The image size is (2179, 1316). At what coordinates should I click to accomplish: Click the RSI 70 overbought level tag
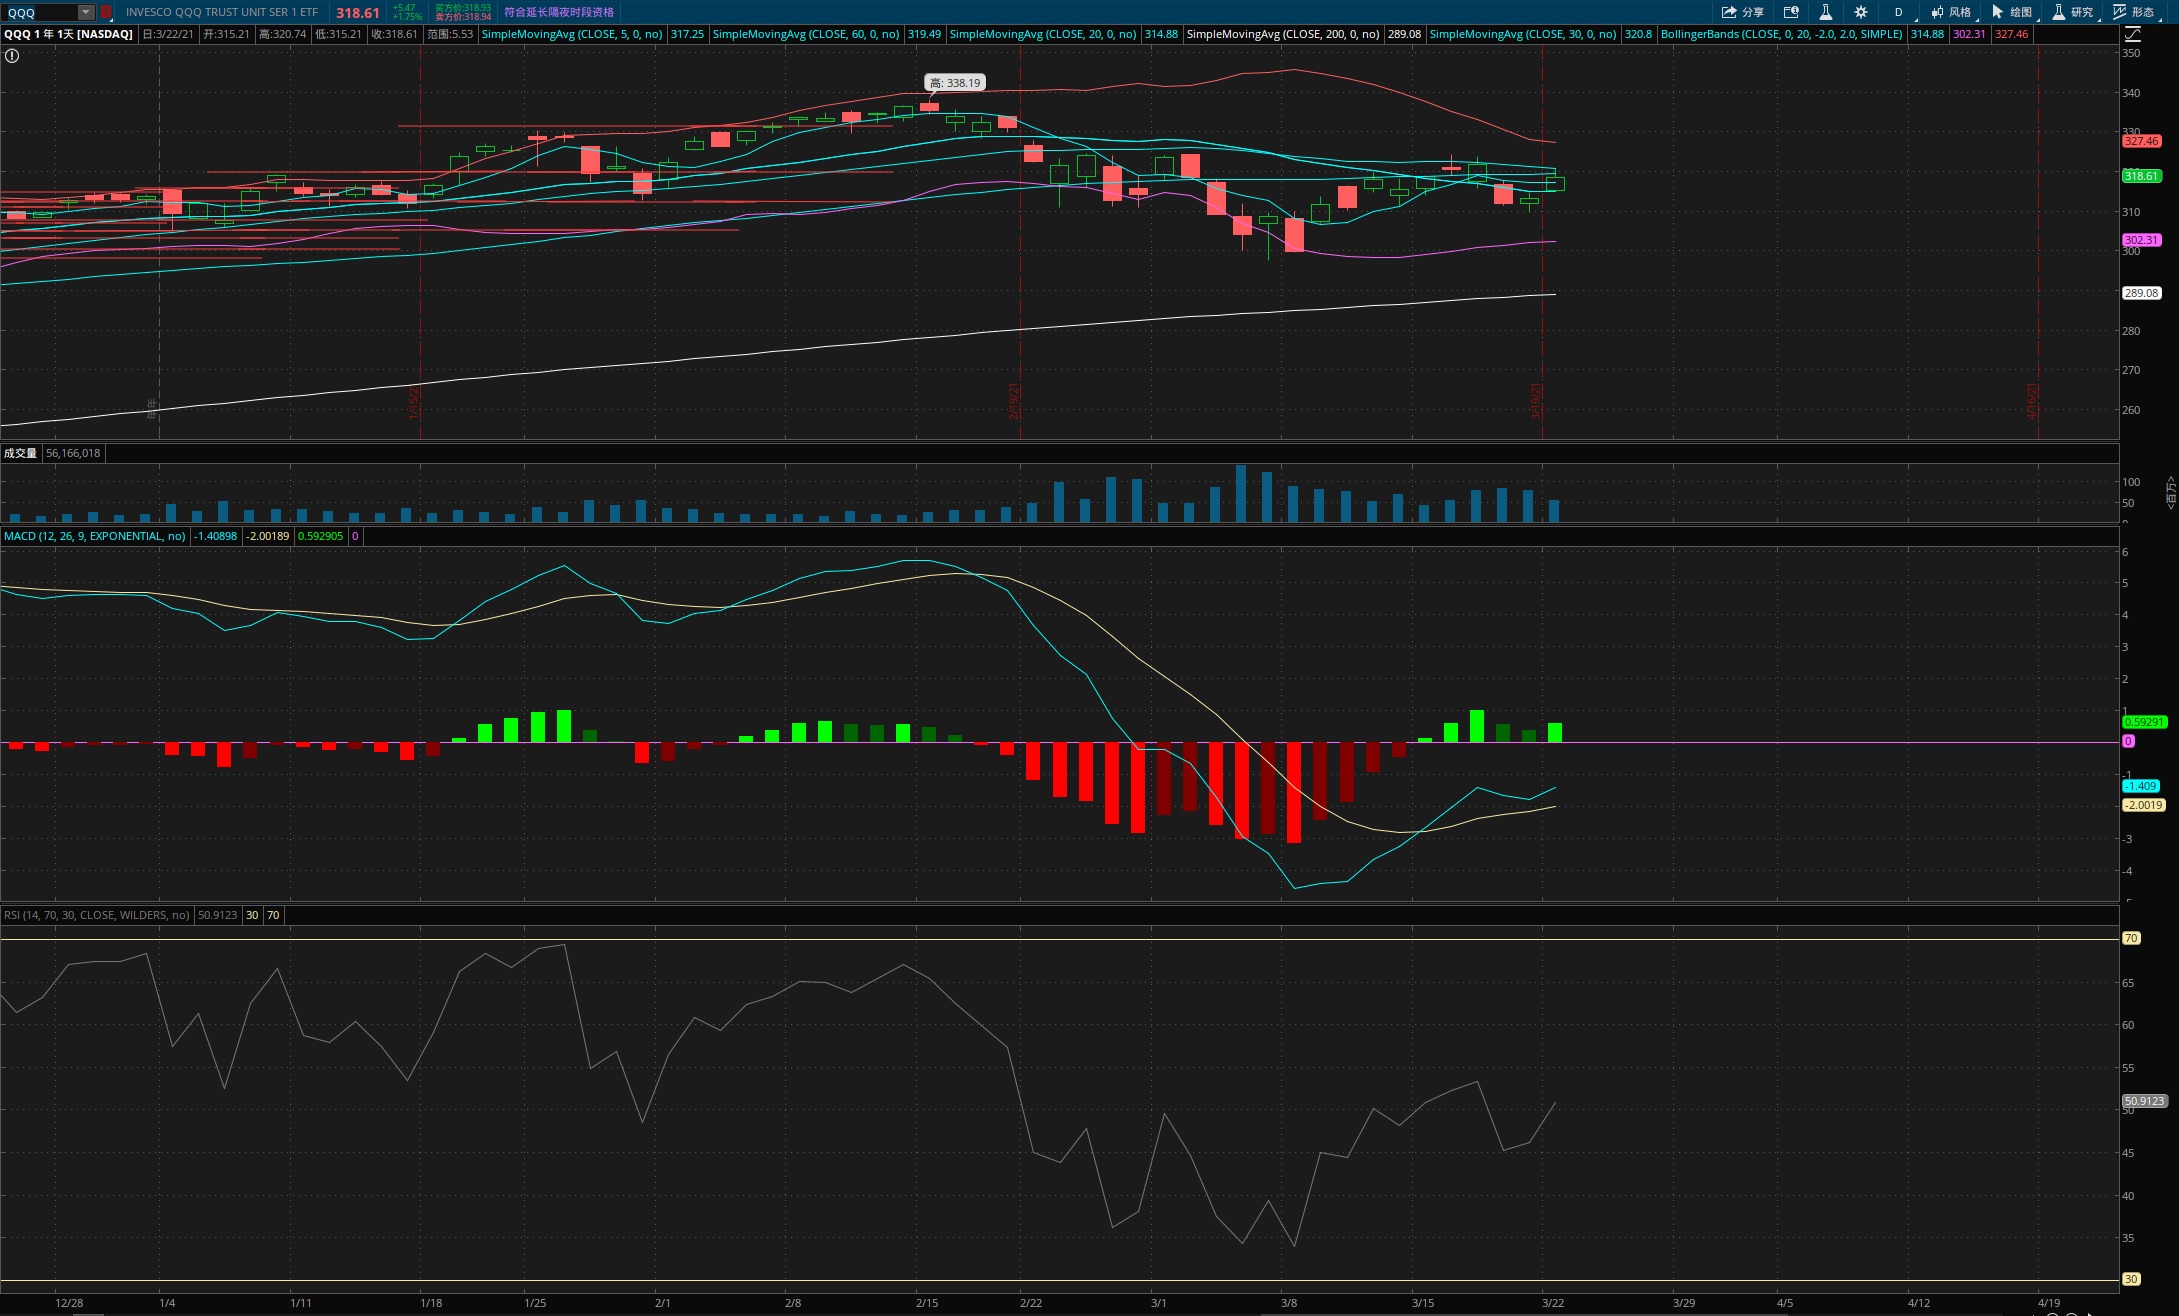2131,938
